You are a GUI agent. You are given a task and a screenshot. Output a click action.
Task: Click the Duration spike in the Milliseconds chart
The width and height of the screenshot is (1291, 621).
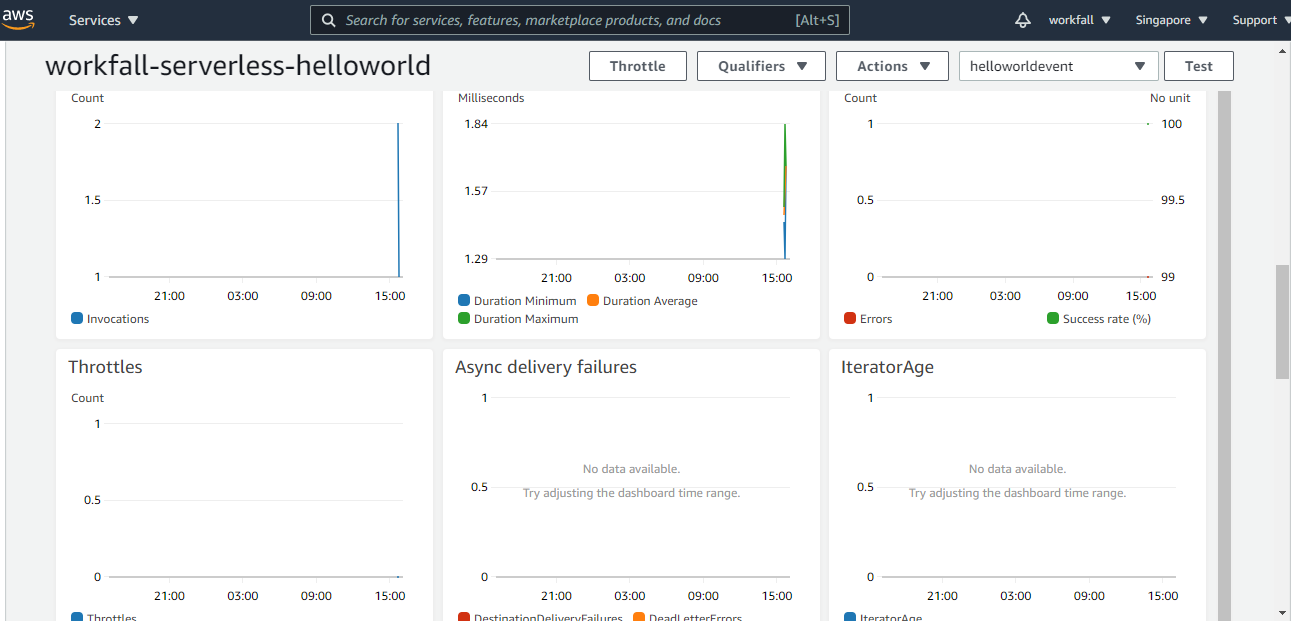pos(785,190)
